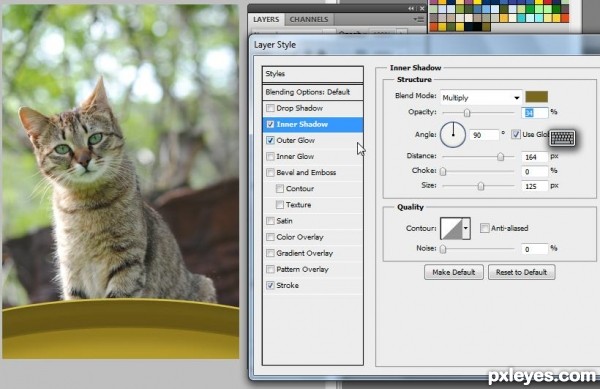Screen dimensions: 600x389
Task: Uncheck the Inner Shadow effect checkbox
Action: [270, 124]
